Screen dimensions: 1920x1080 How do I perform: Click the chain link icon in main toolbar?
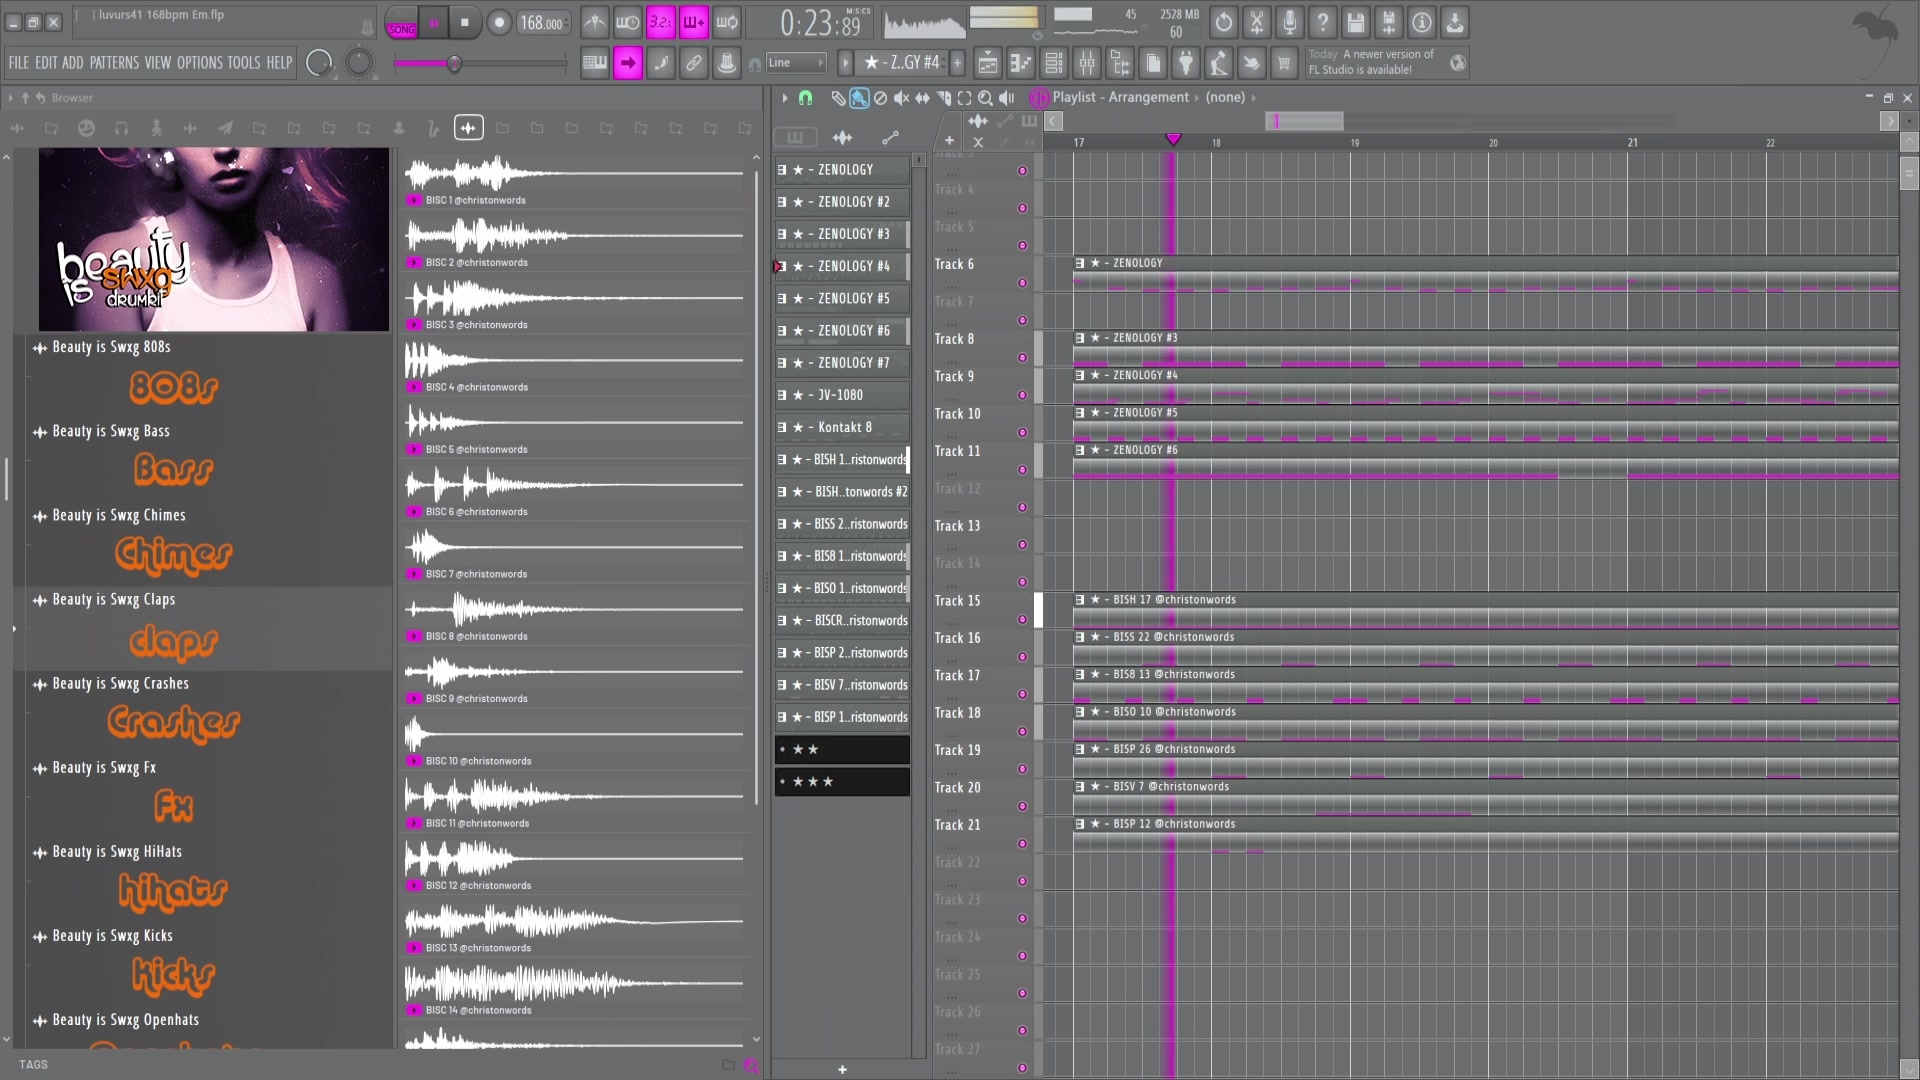(x=693, y=64)
